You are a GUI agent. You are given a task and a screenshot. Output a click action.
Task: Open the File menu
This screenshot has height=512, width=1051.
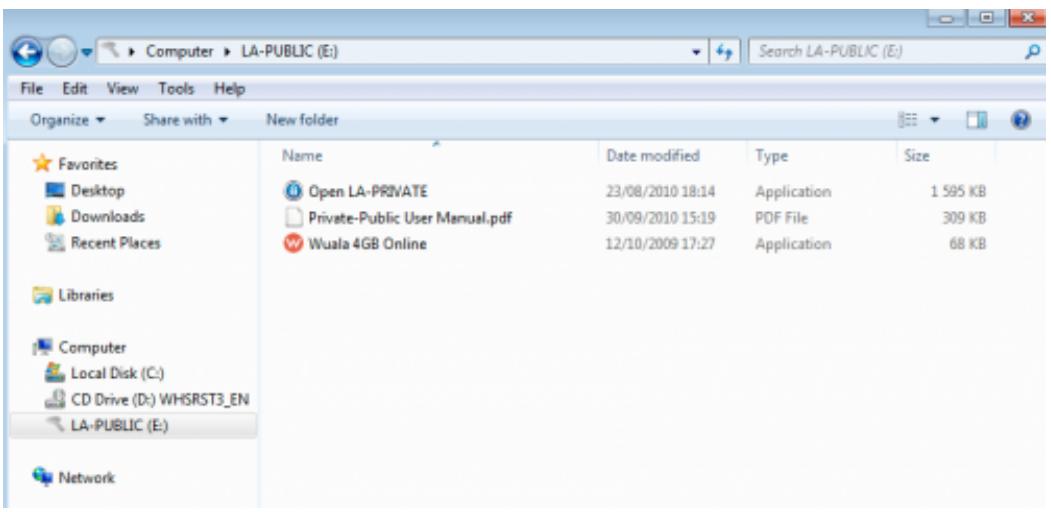[32, 88]
